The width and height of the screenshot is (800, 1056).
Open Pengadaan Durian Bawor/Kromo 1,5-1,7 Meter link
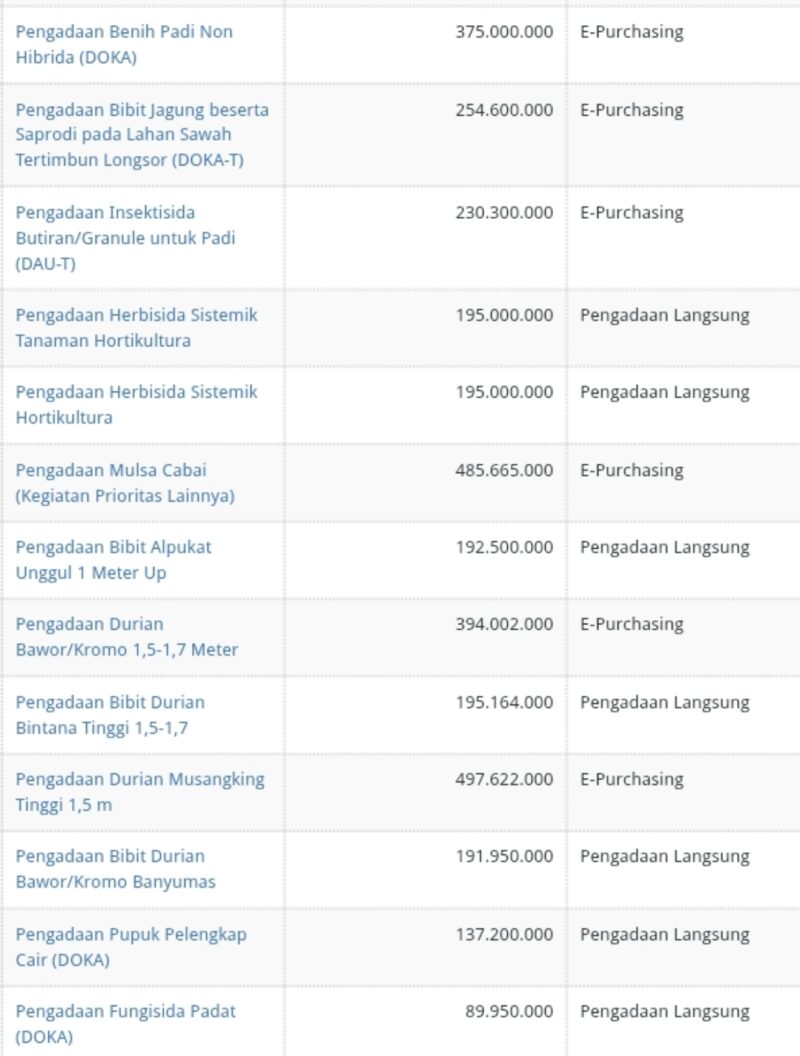pos(127,636)
